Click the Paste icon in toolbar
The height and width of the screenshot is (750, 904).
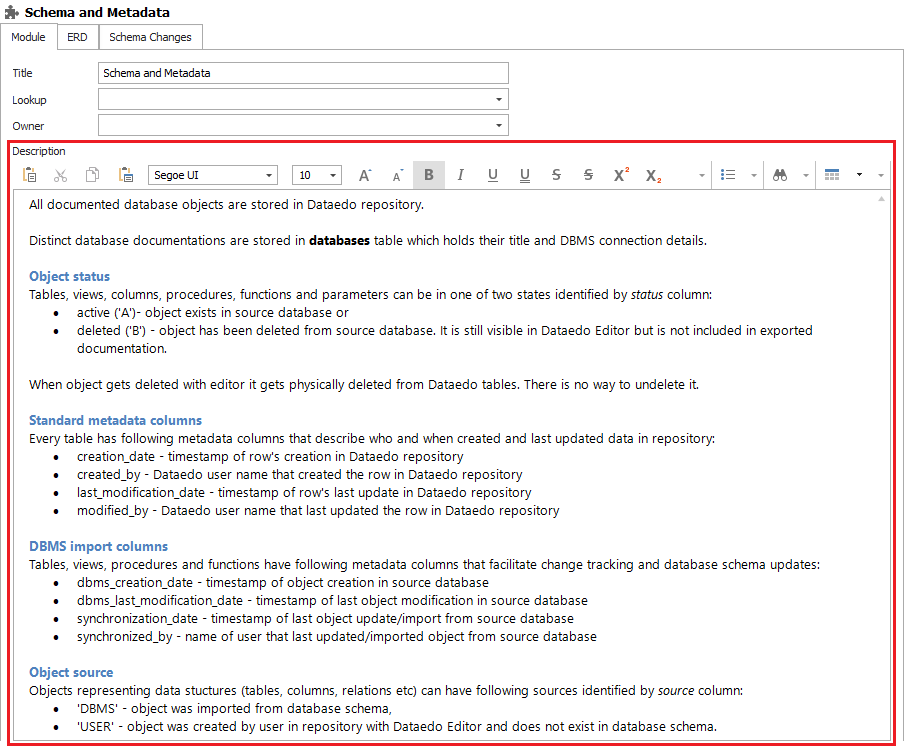(x=31, y=175)
